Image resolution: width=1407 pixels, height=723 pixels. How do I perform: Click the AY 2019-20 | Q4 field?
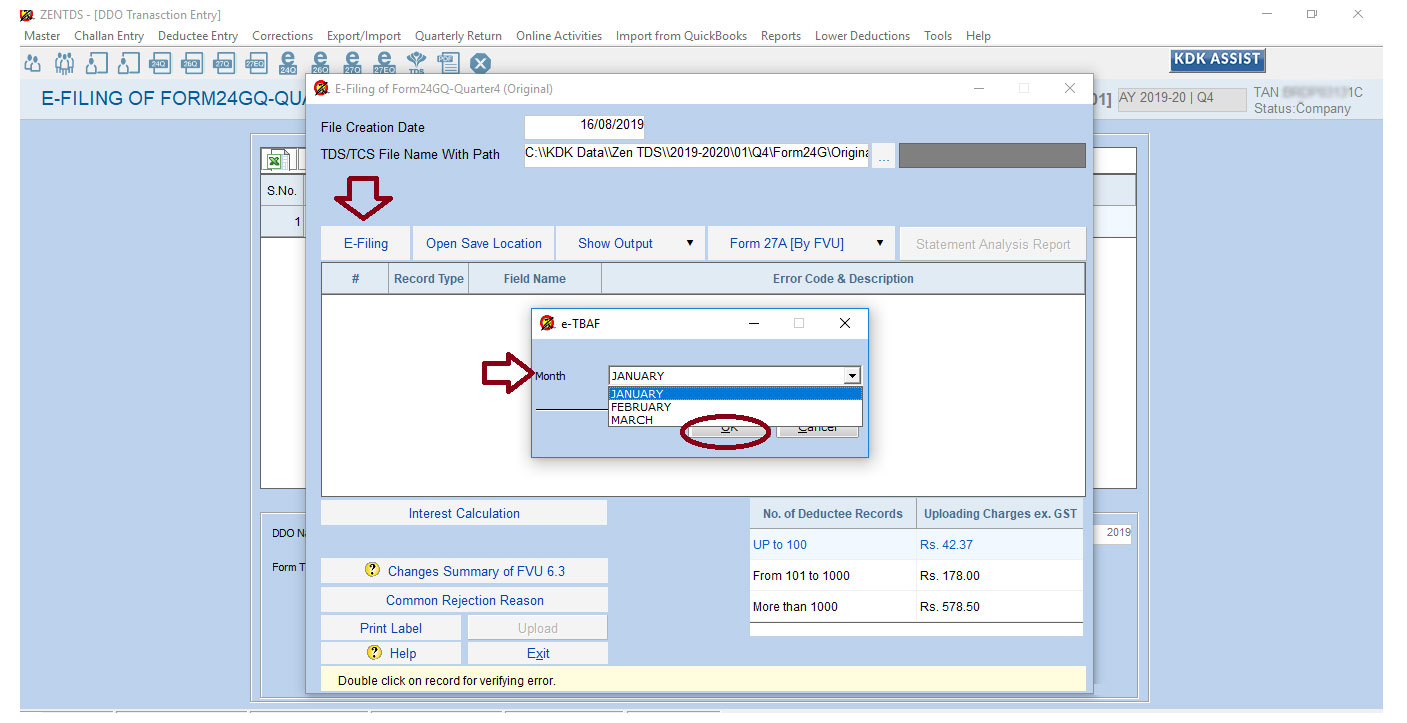(x=1182, y=99)
